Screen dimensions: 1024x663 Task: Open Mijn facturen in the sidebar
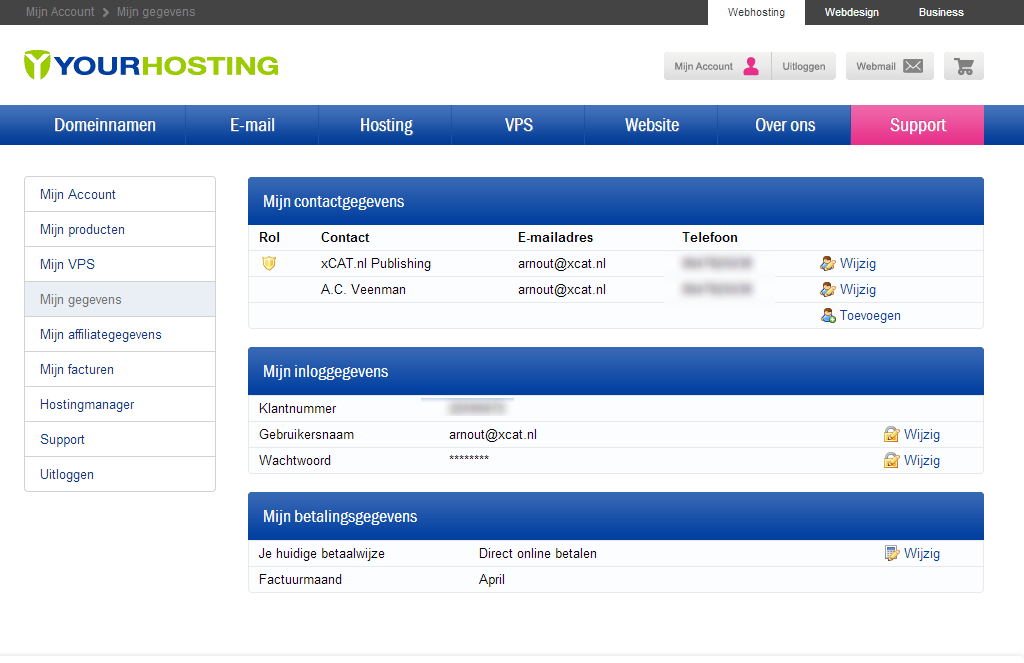[77, 370]
